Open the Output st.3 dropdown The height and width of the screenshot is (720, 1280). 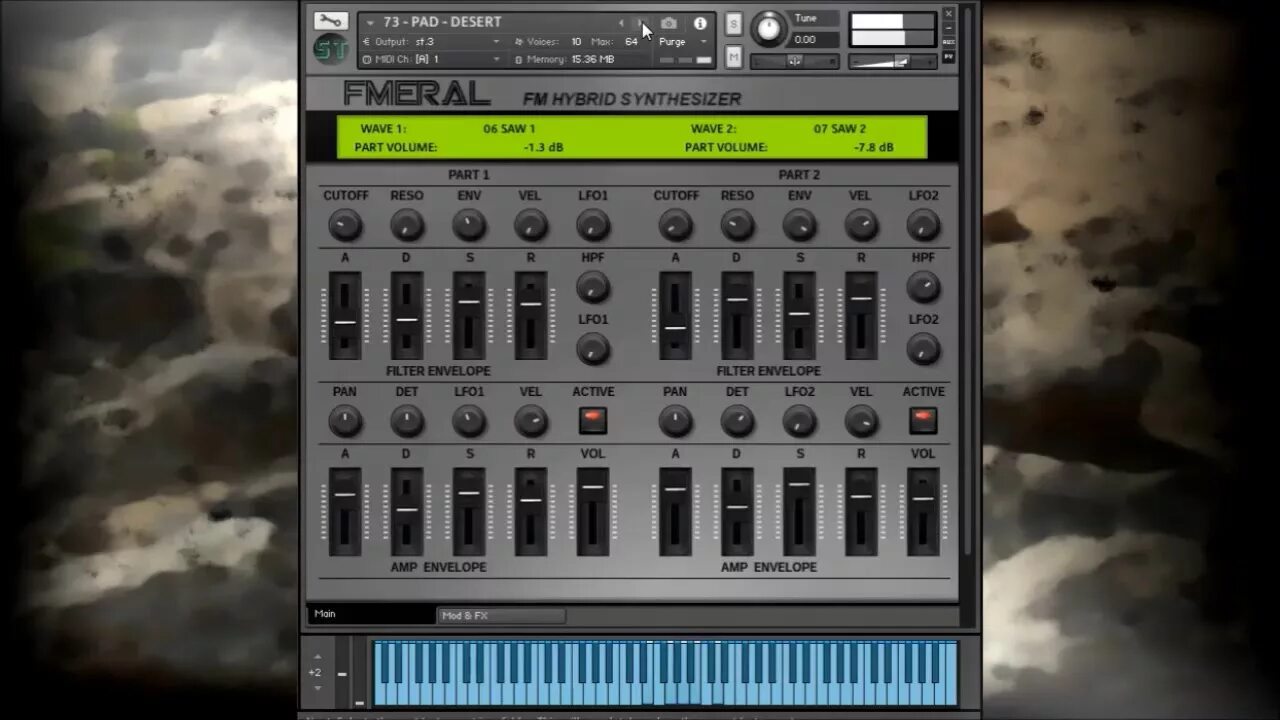432,42
